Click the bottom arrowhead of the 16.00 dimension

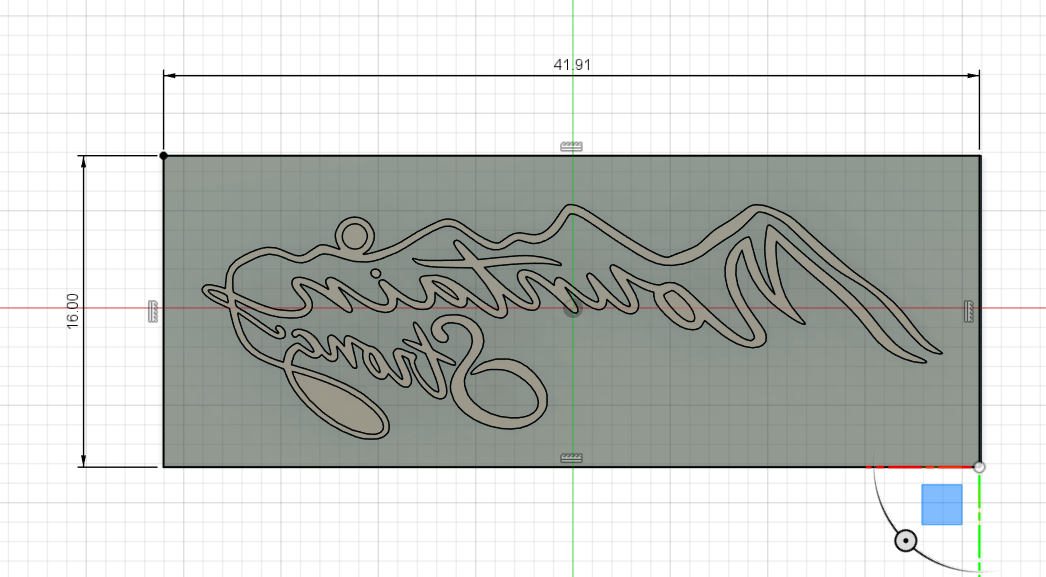[x=83, y=461]
